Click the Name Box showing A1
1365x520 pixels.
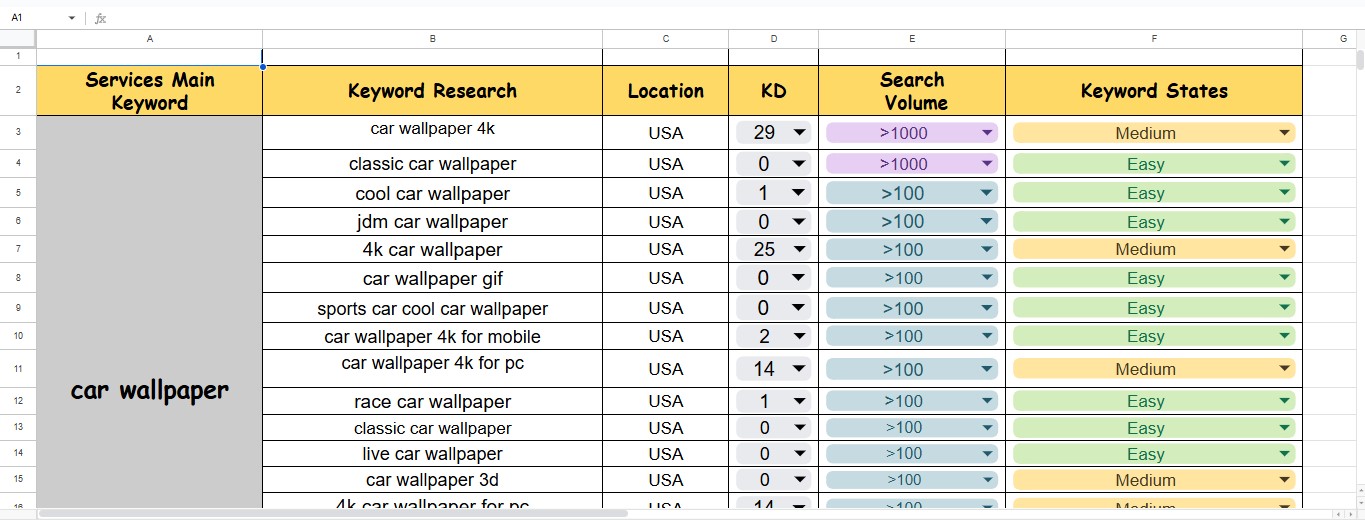35,18
